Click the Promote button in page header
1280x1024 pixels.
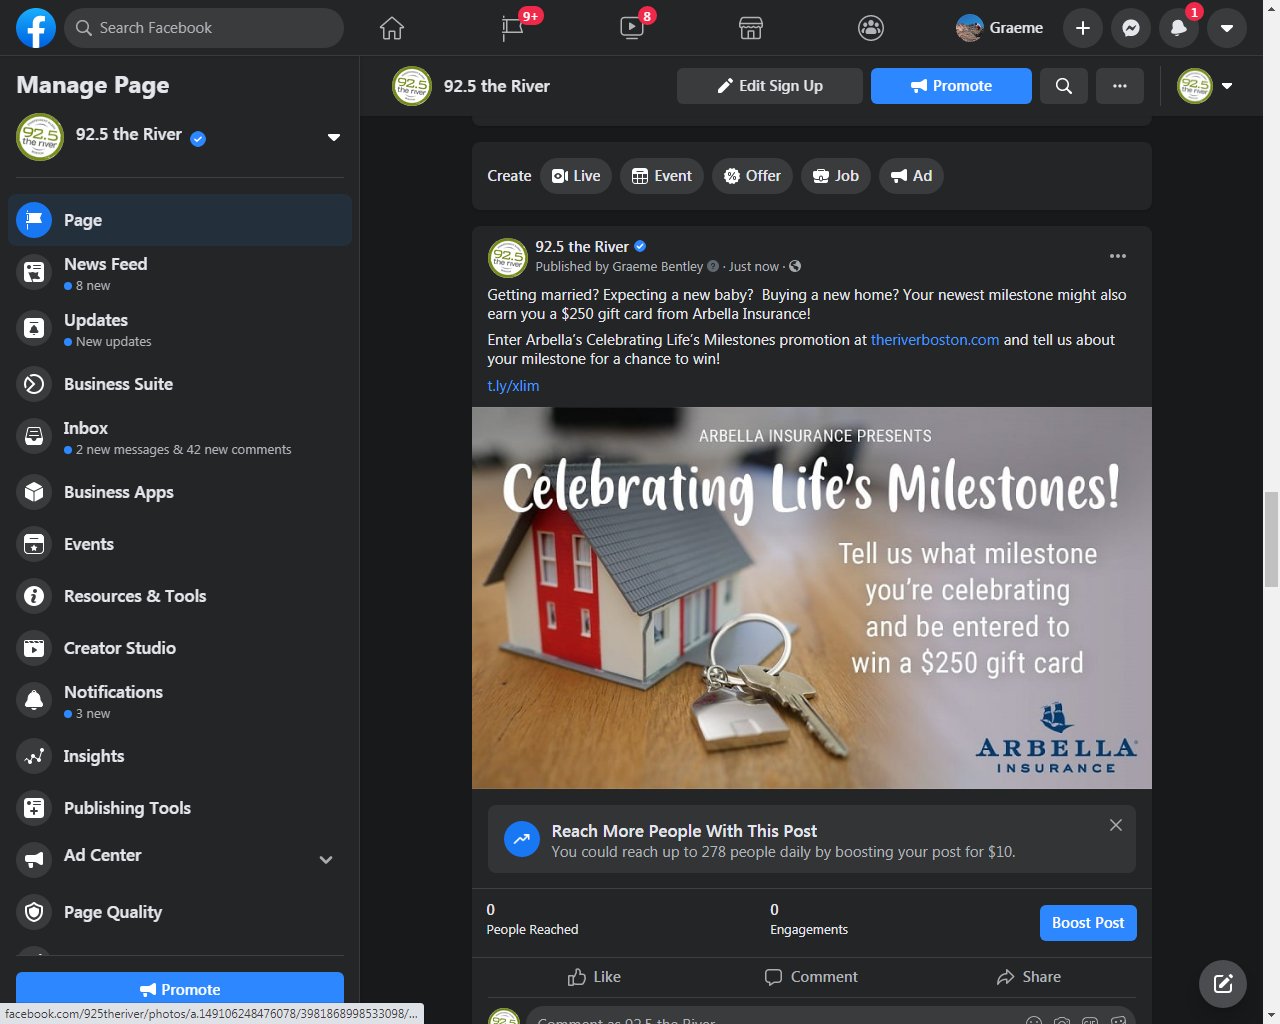tap(951, 86)
